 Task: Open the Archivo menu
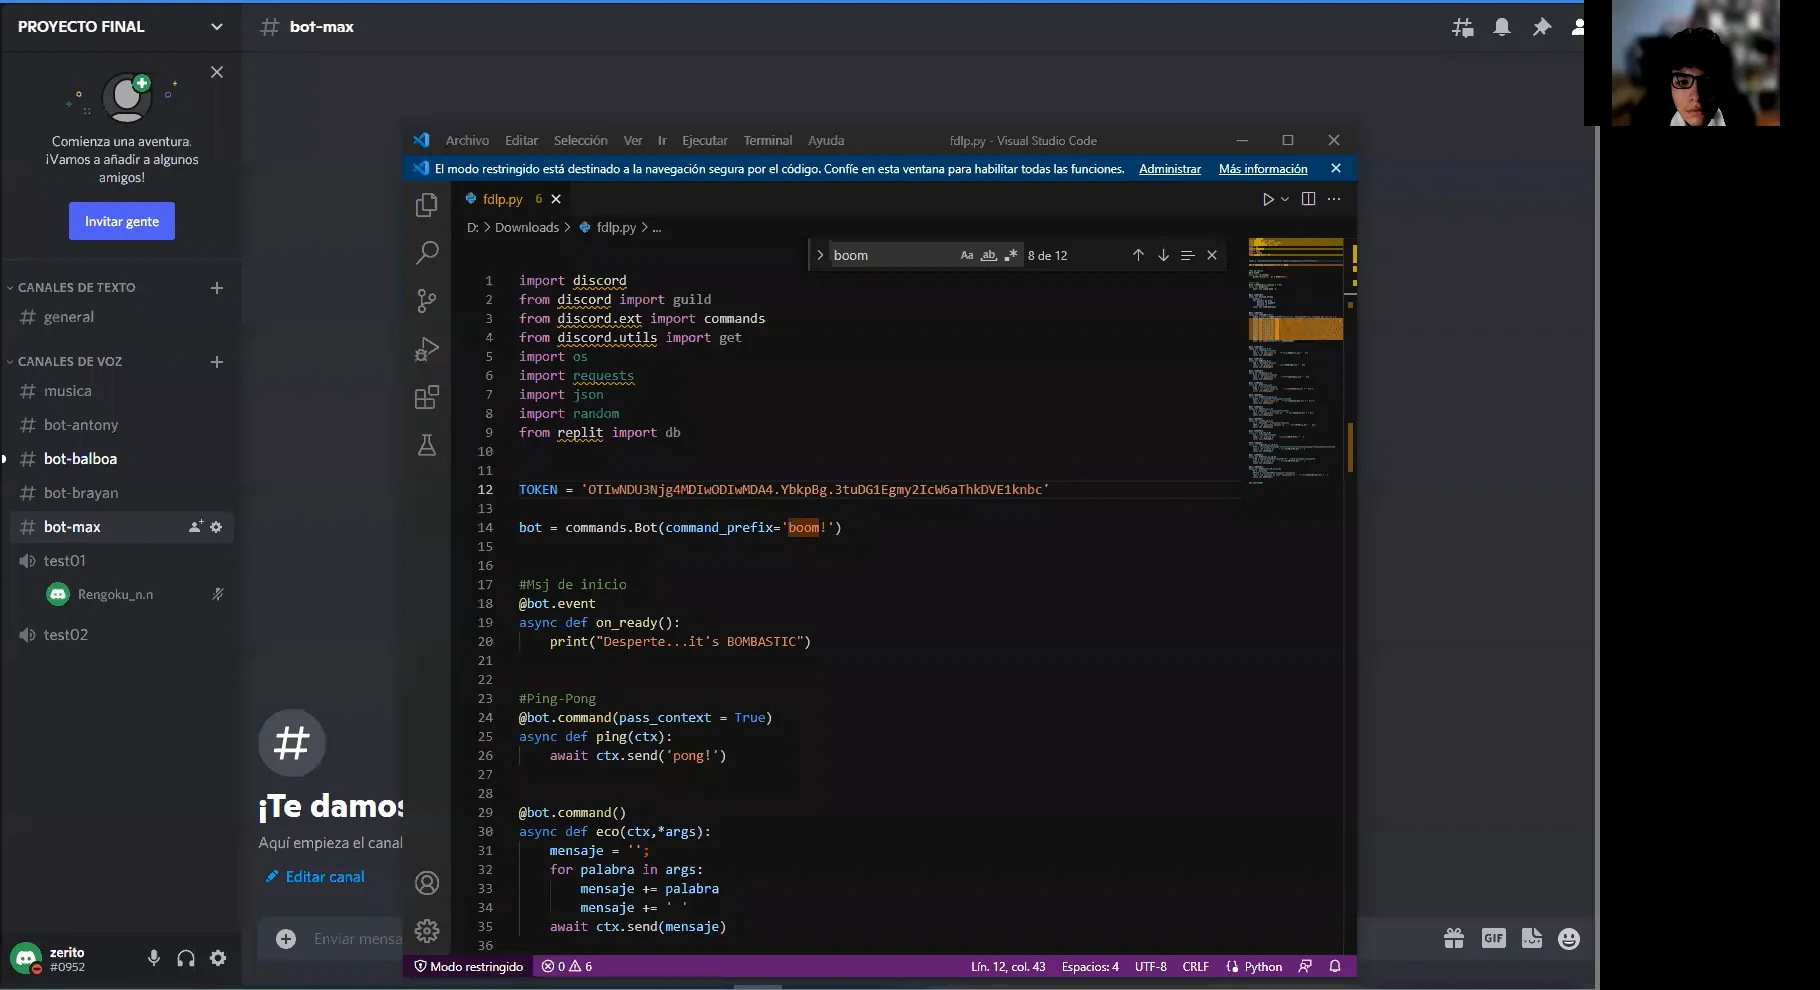pyautogui.click(x=467, y=141)
